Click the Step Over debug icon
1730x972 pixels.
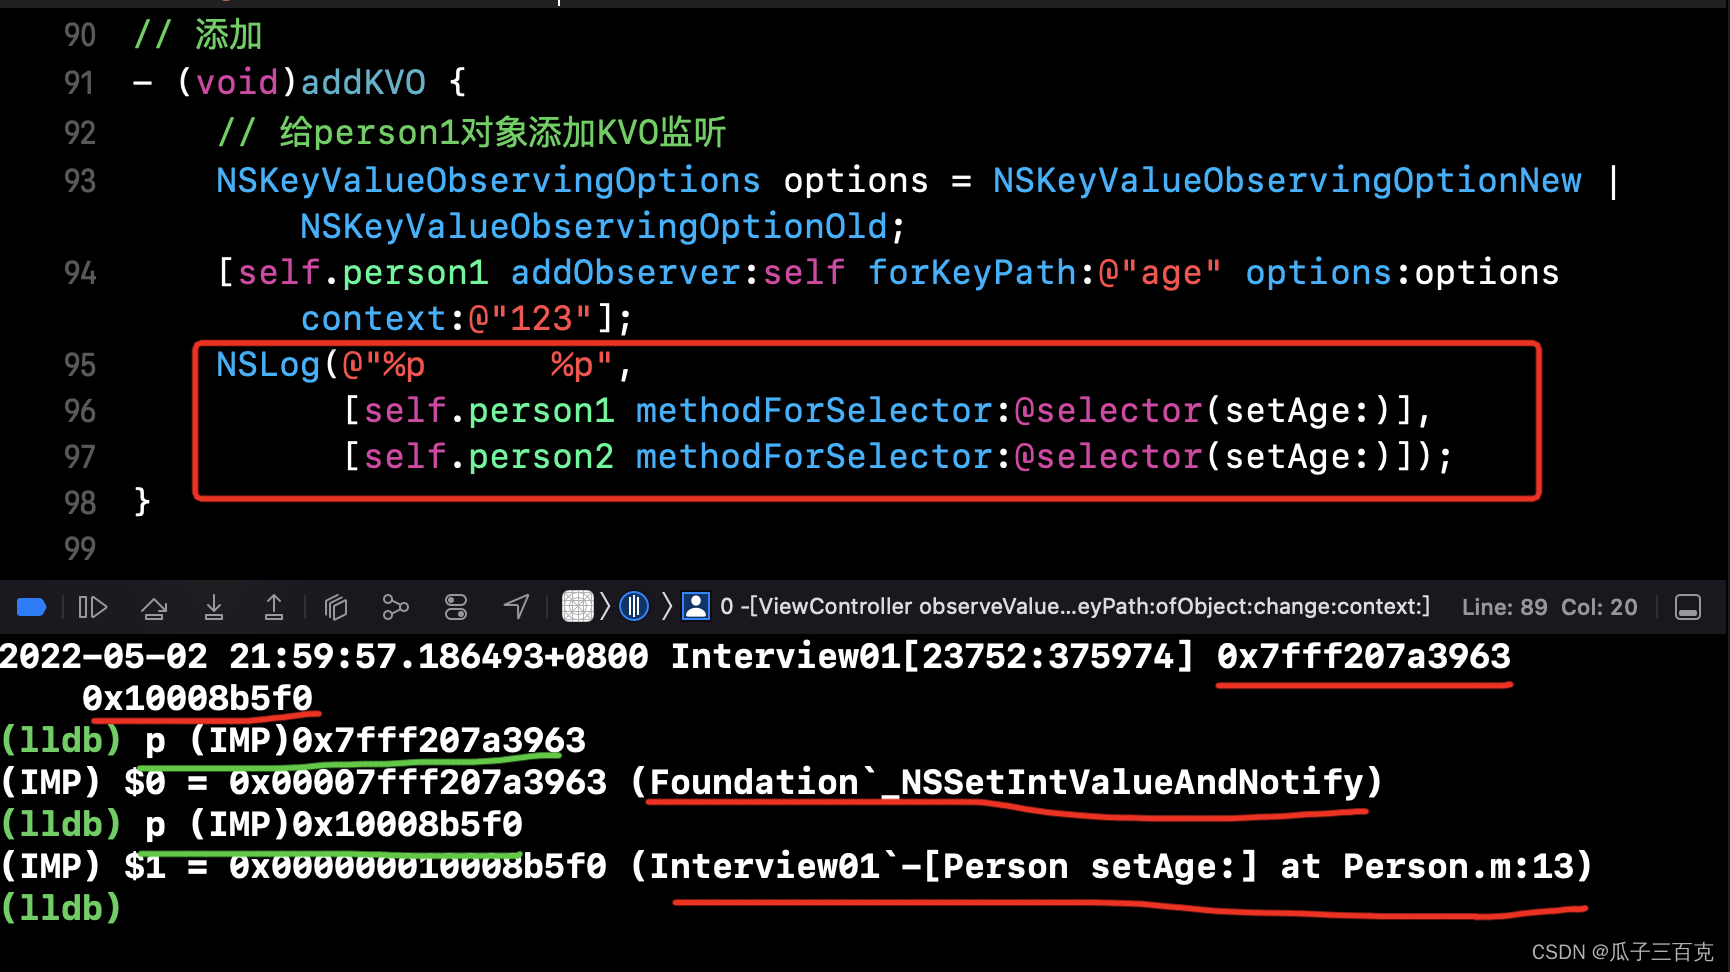click(154, 607)
